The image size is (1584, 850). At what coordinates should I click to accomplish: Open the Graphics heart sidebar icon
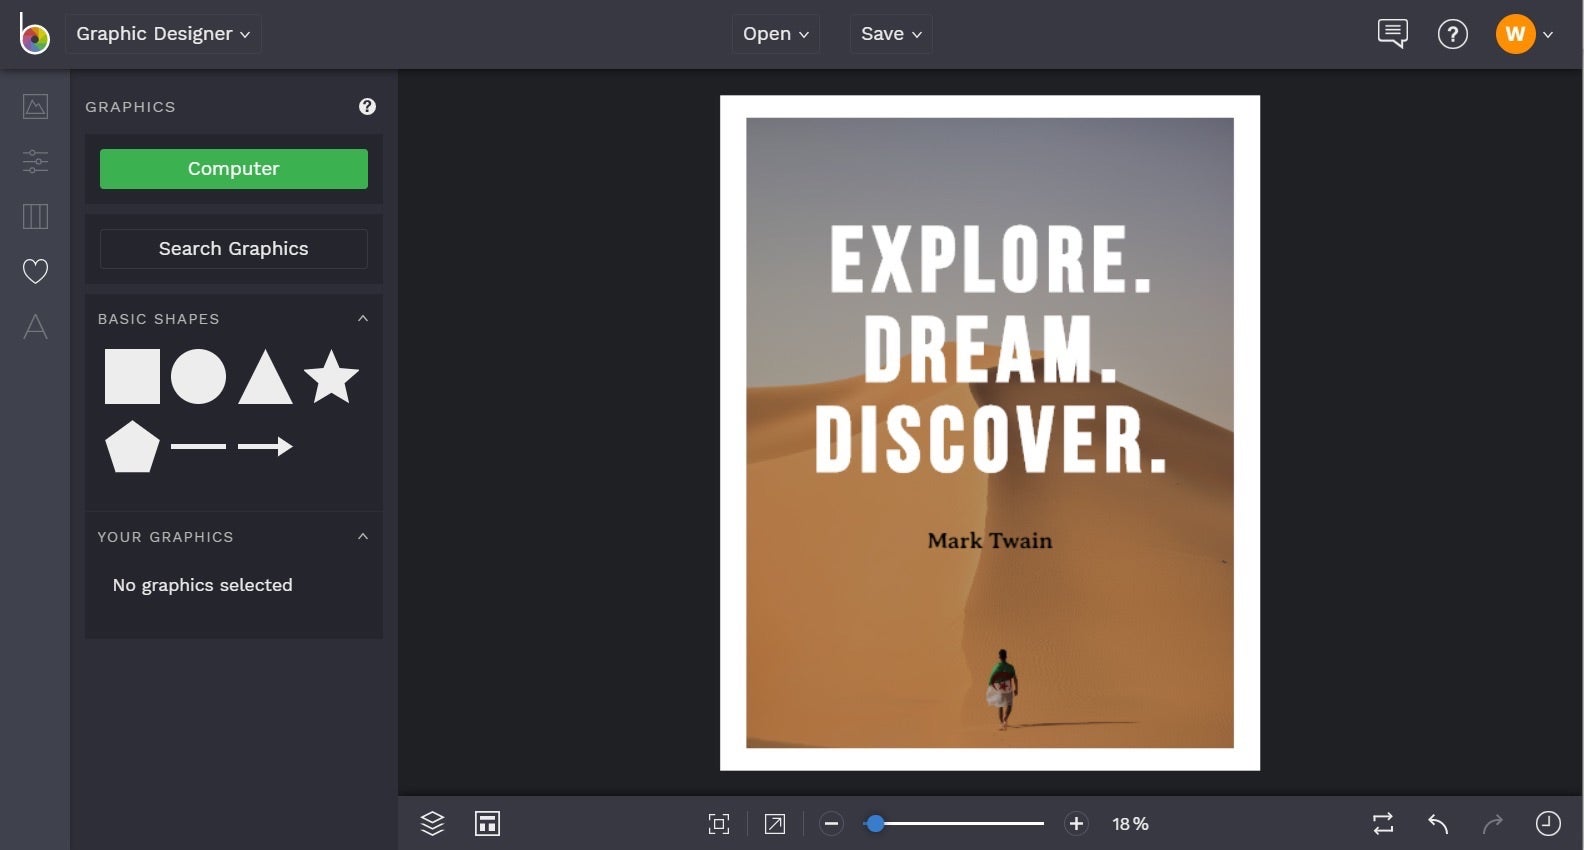pyautogui.click(x=35, y=271)
